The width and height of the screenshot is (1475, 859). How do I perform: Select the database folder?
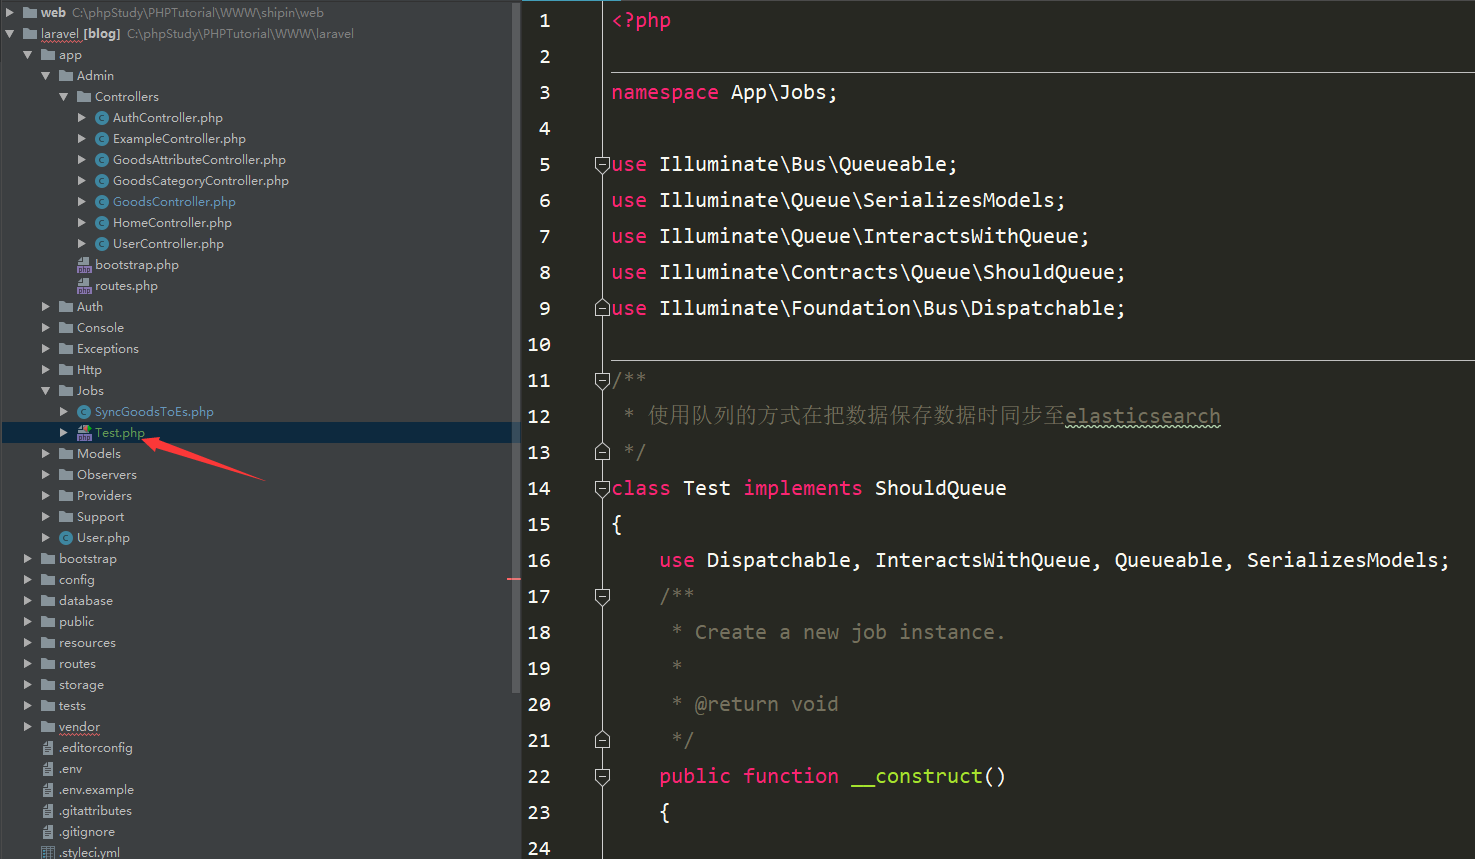(86, 601)
